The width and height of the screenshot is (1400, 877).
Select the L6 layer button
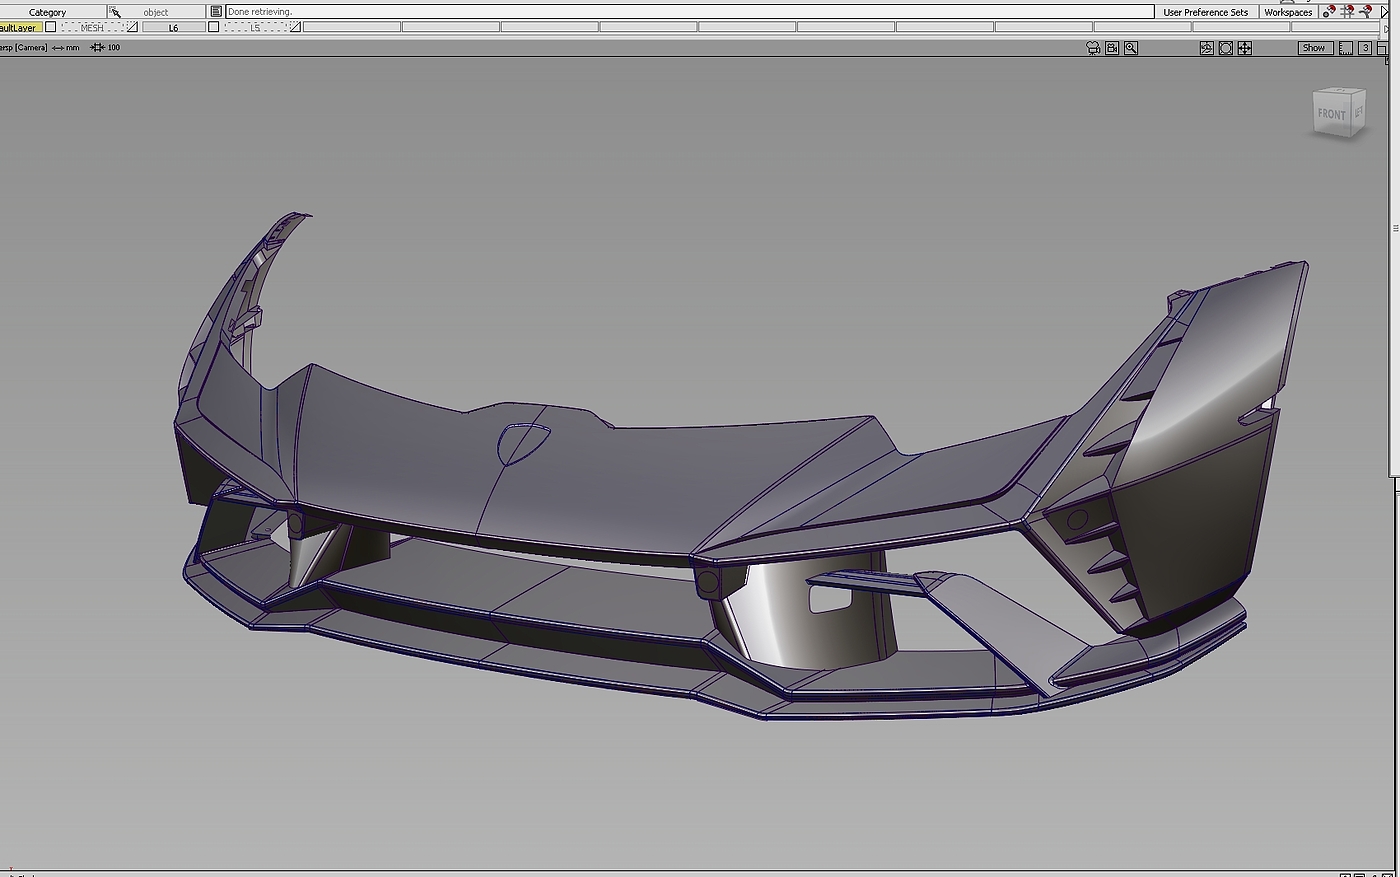tap(173, 27)
